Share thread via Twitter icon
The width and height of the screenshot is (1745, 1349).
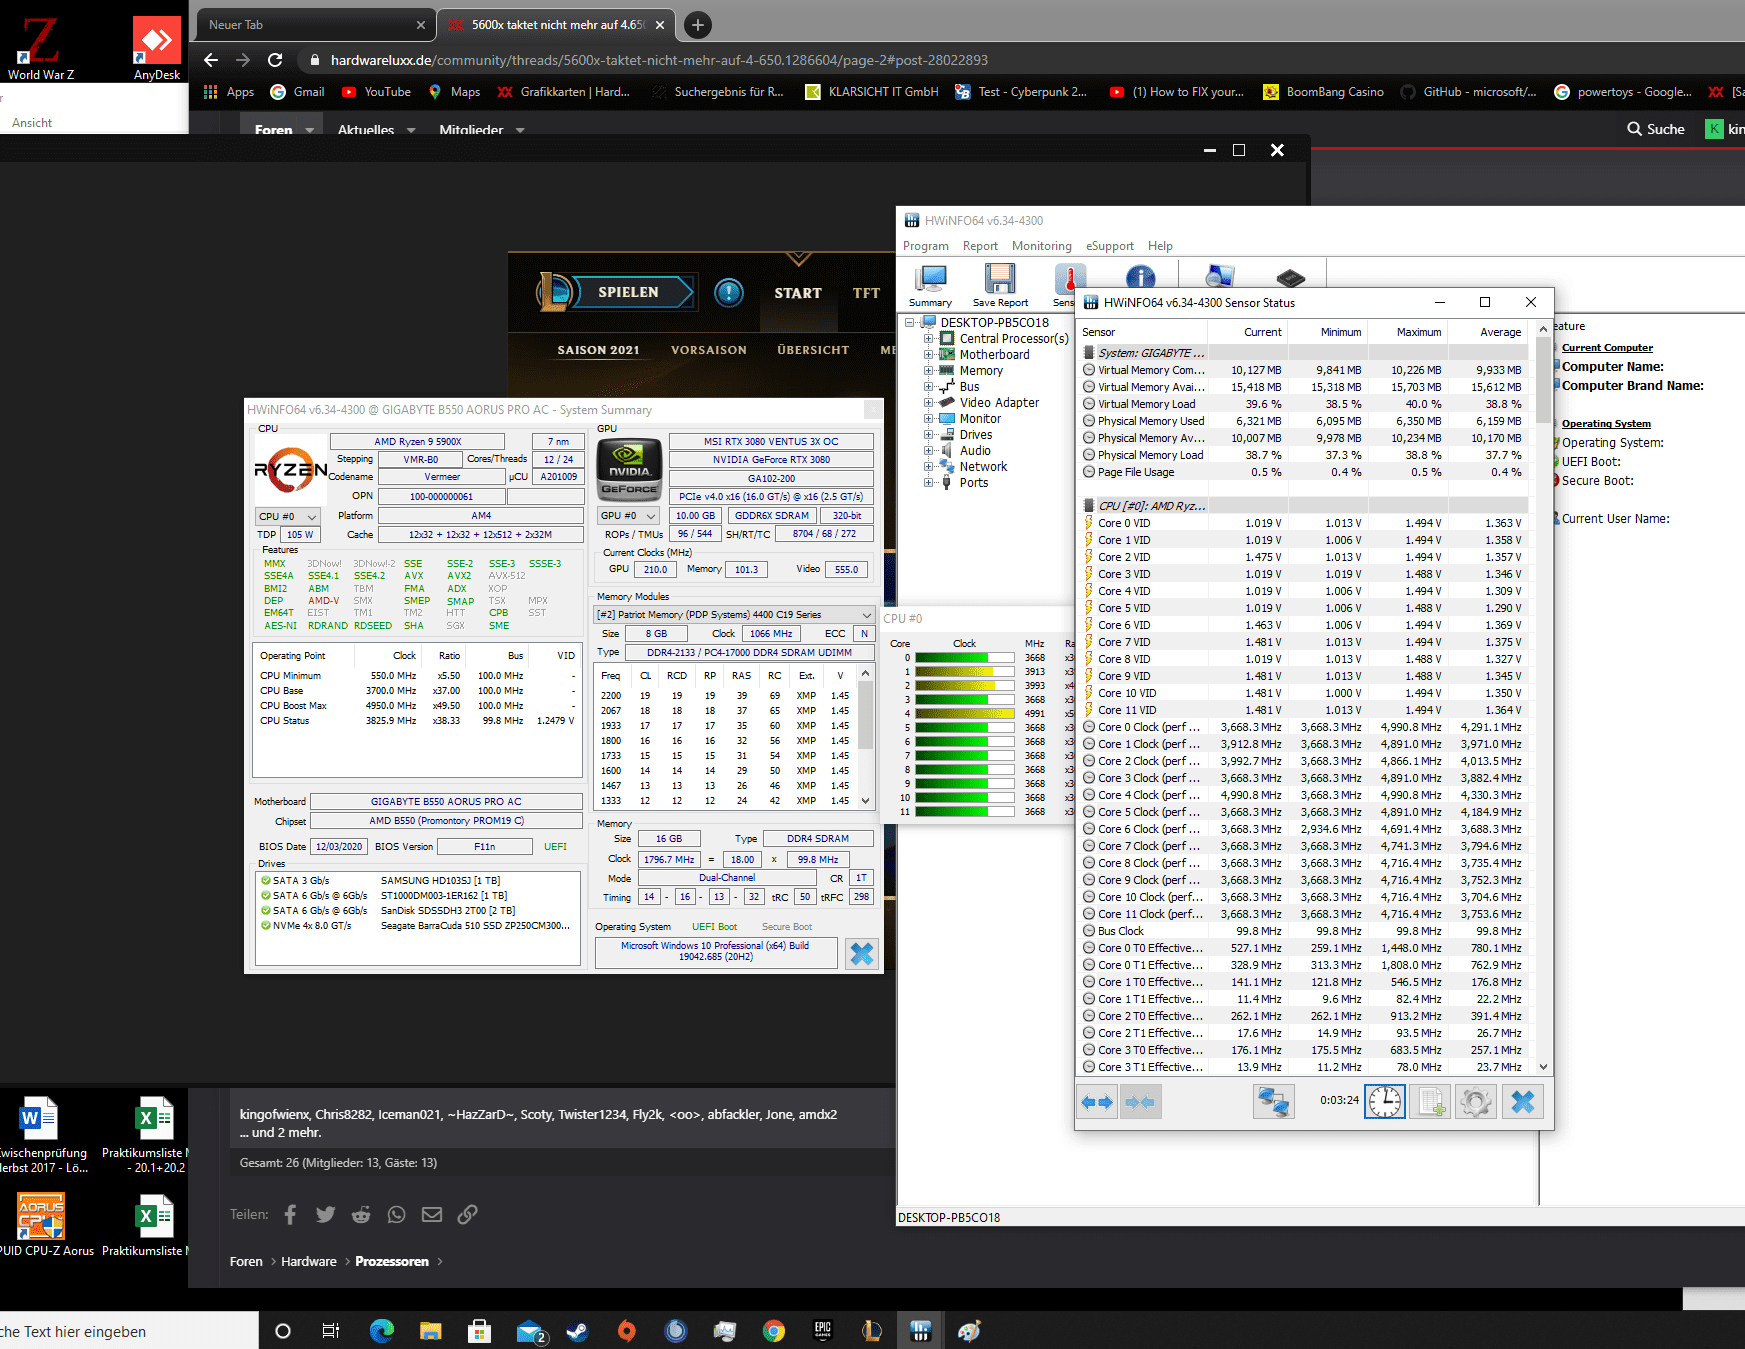point(325,1214)
